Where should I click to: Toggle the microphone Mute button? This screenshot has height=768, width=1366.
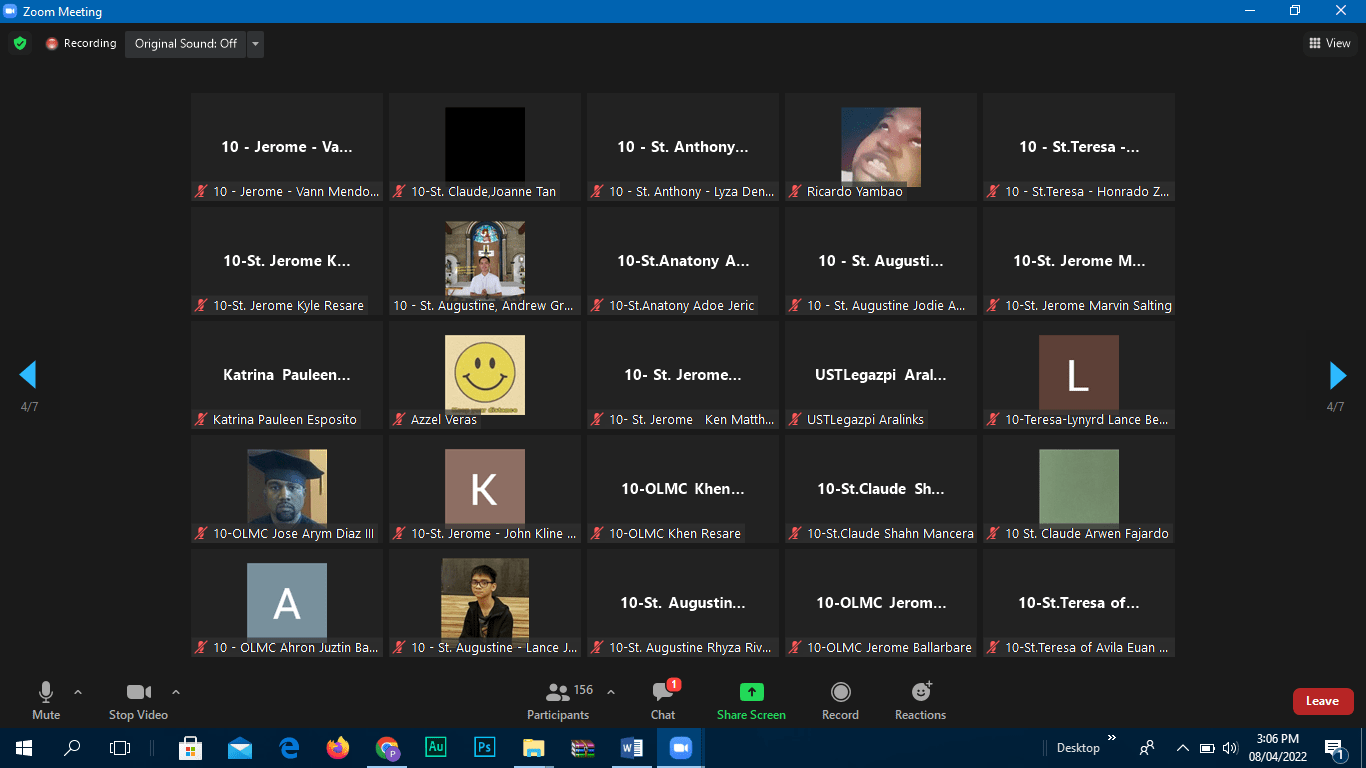(46, 699)
